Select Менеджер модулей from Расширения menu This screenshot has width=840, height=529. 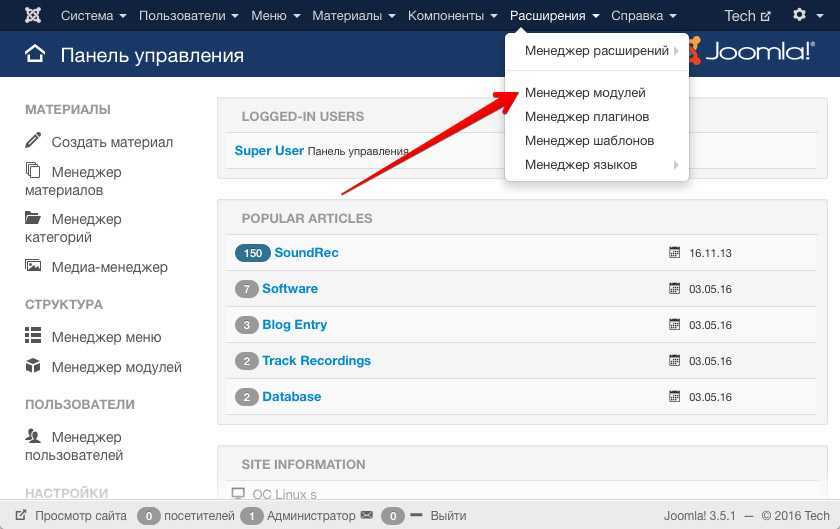[585, 92]
